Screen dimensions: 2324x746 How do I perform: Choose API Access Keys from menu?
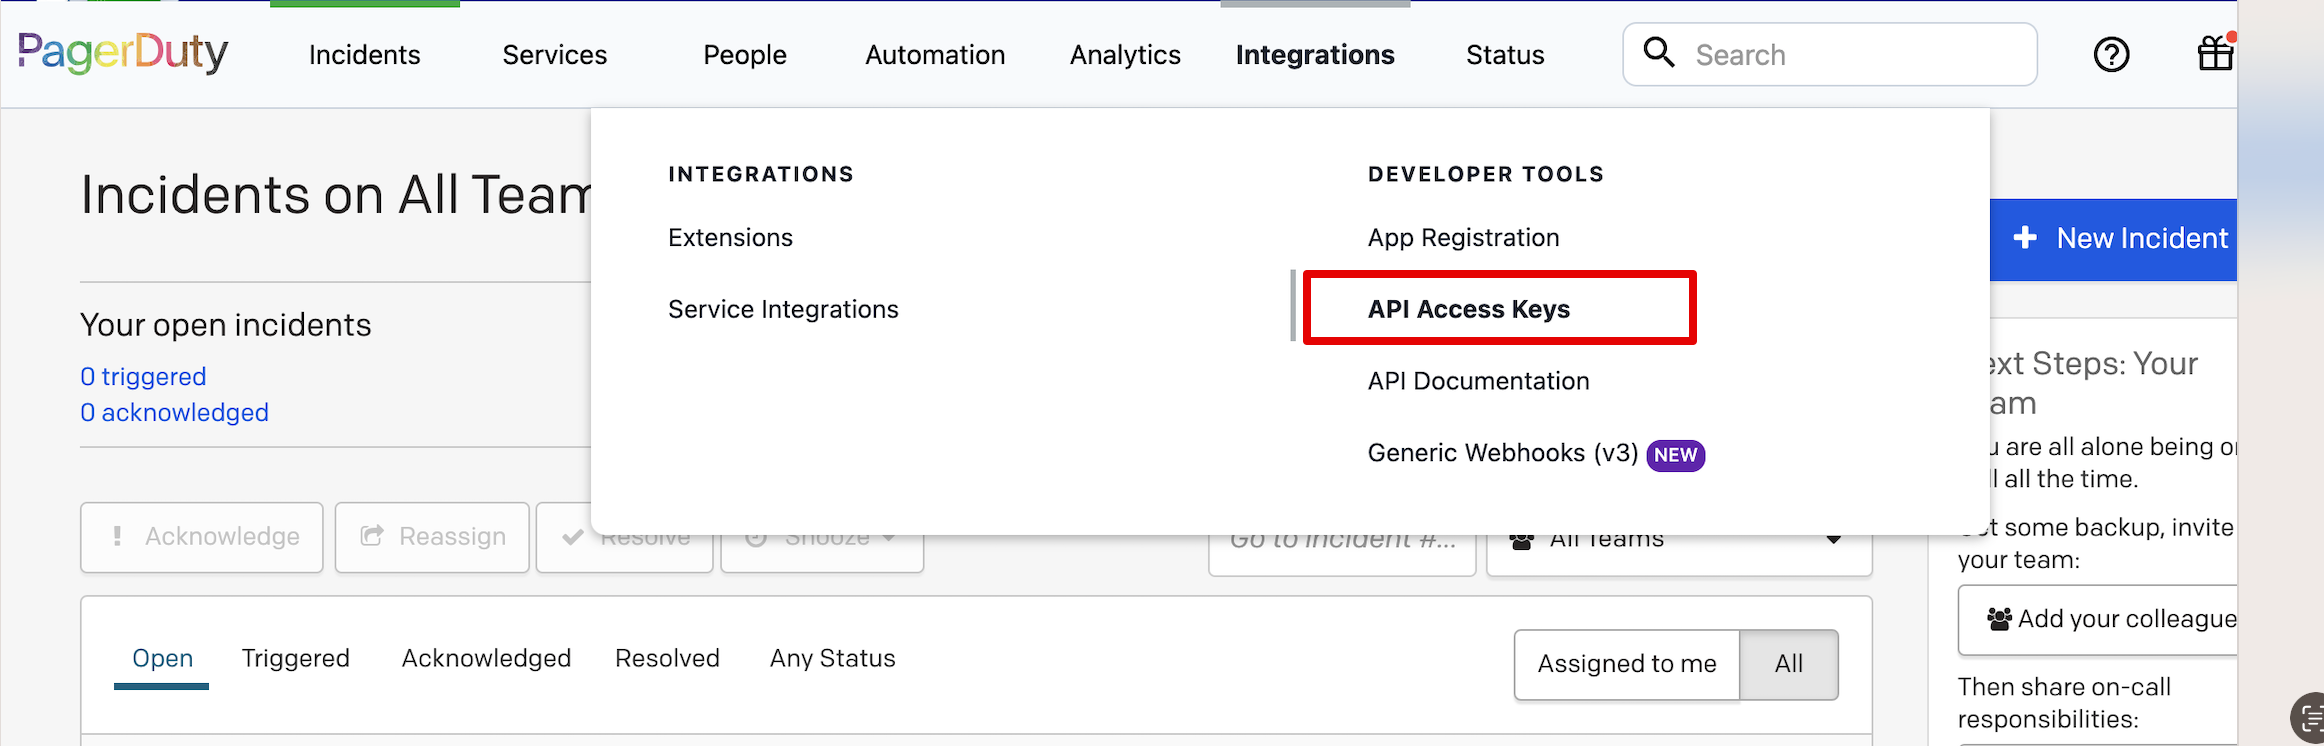point(1468,309)
